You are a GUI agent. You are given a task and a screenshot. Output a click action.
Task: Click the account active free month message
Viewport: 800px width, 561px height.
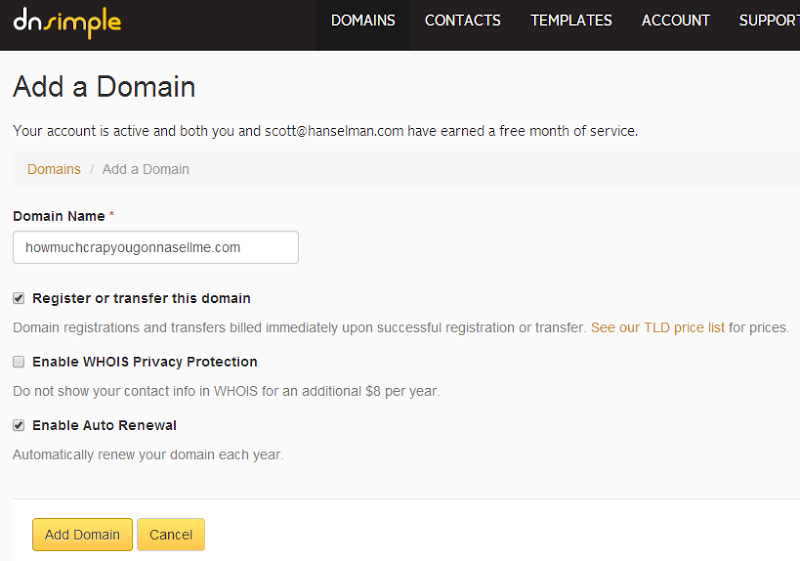(326, 131)
